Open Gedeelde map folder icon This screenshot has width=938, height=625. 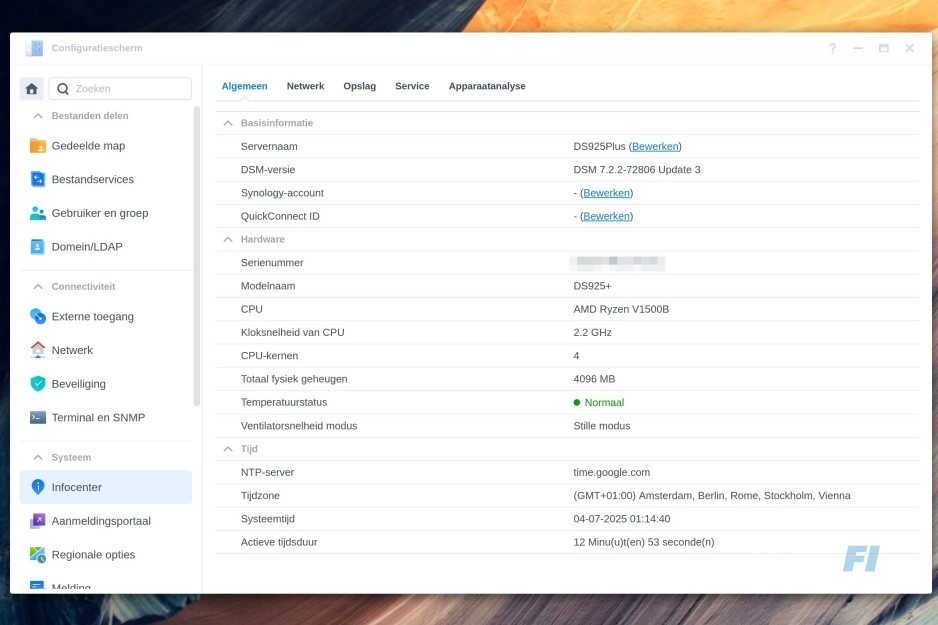38,145
